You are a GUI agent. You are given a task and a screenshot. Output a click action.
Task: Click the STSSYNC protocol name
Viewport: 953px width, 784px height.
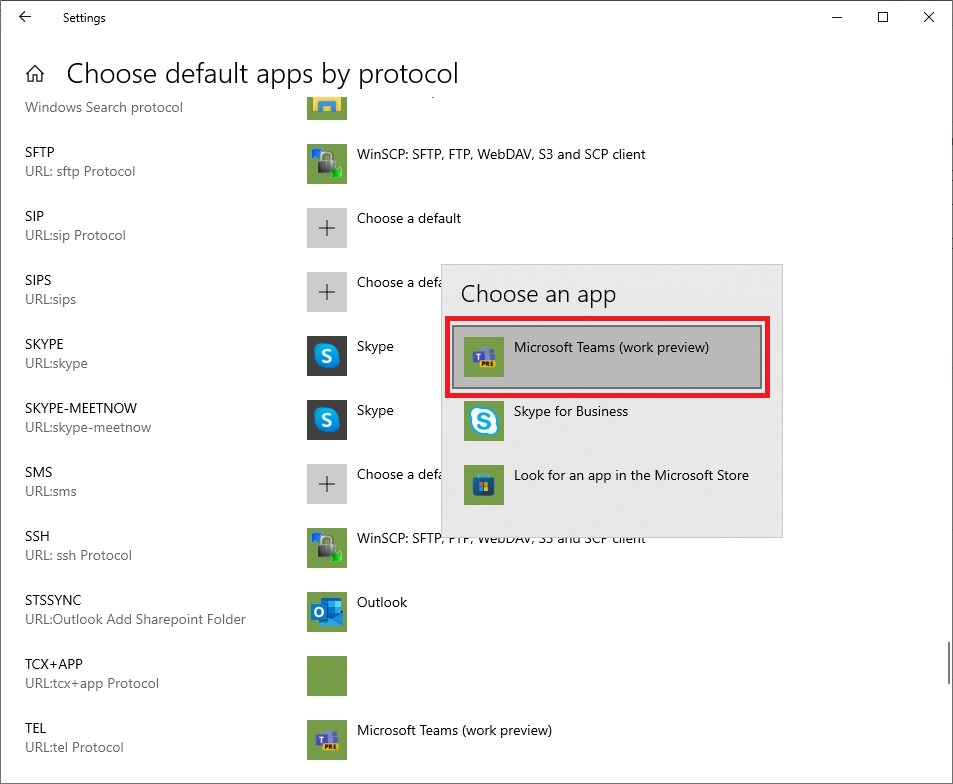click(x=53, y=600)
